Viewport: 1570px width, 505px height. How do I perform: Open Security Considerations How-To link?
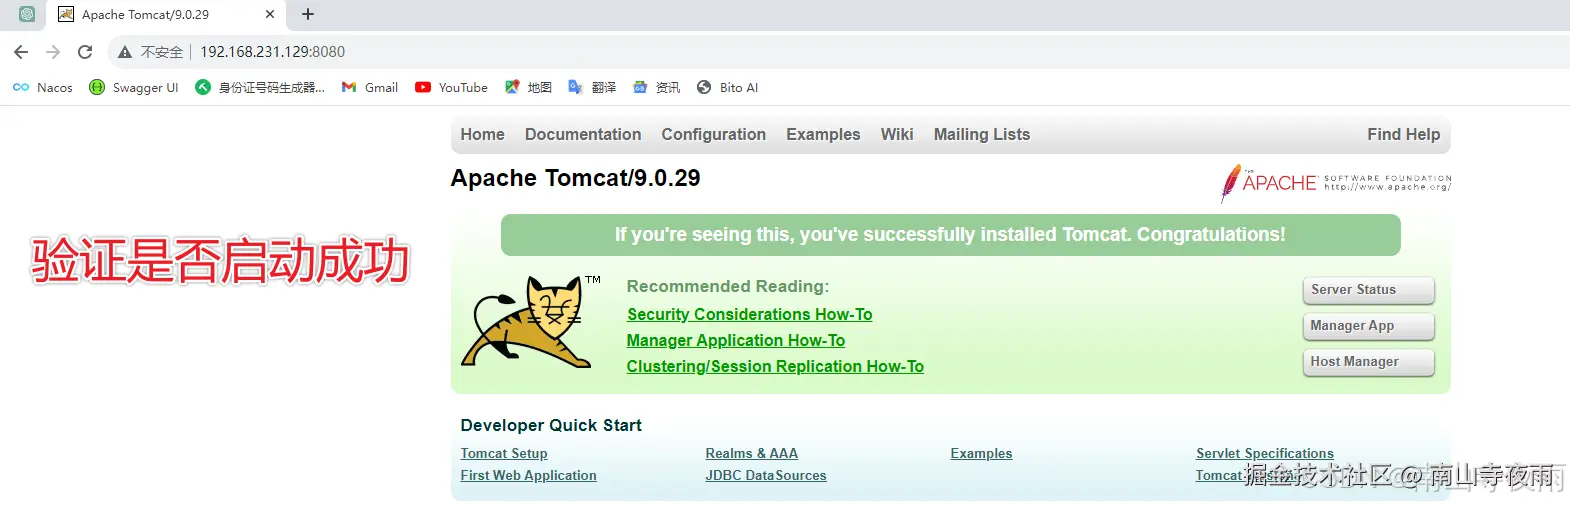[x=749, y=314]
